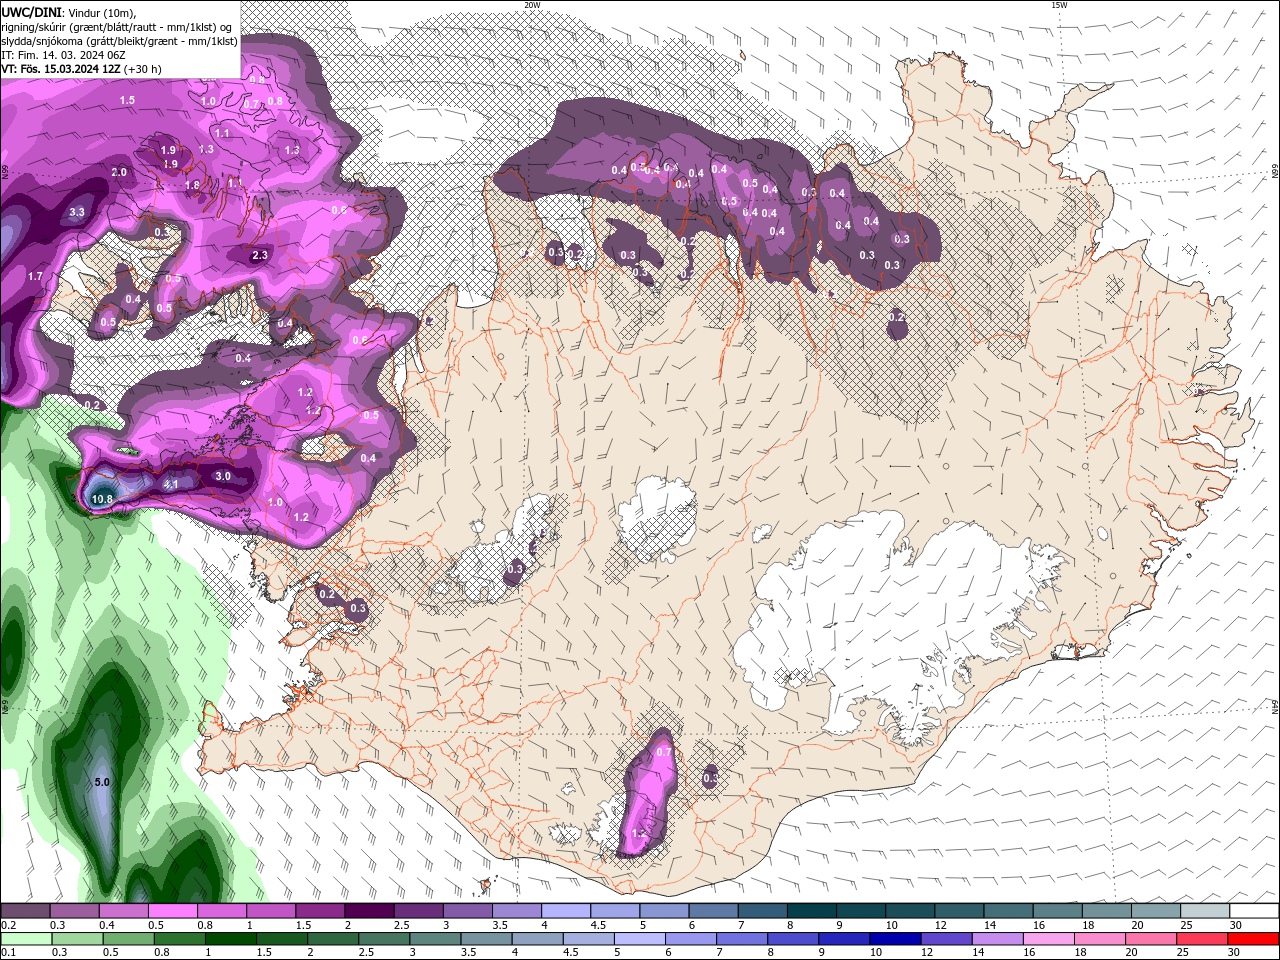The height and width of the screenshot is (960, 1280).
Task: Click the dark teal 9–10 swatch, upper scale
Action: (861, 911)
